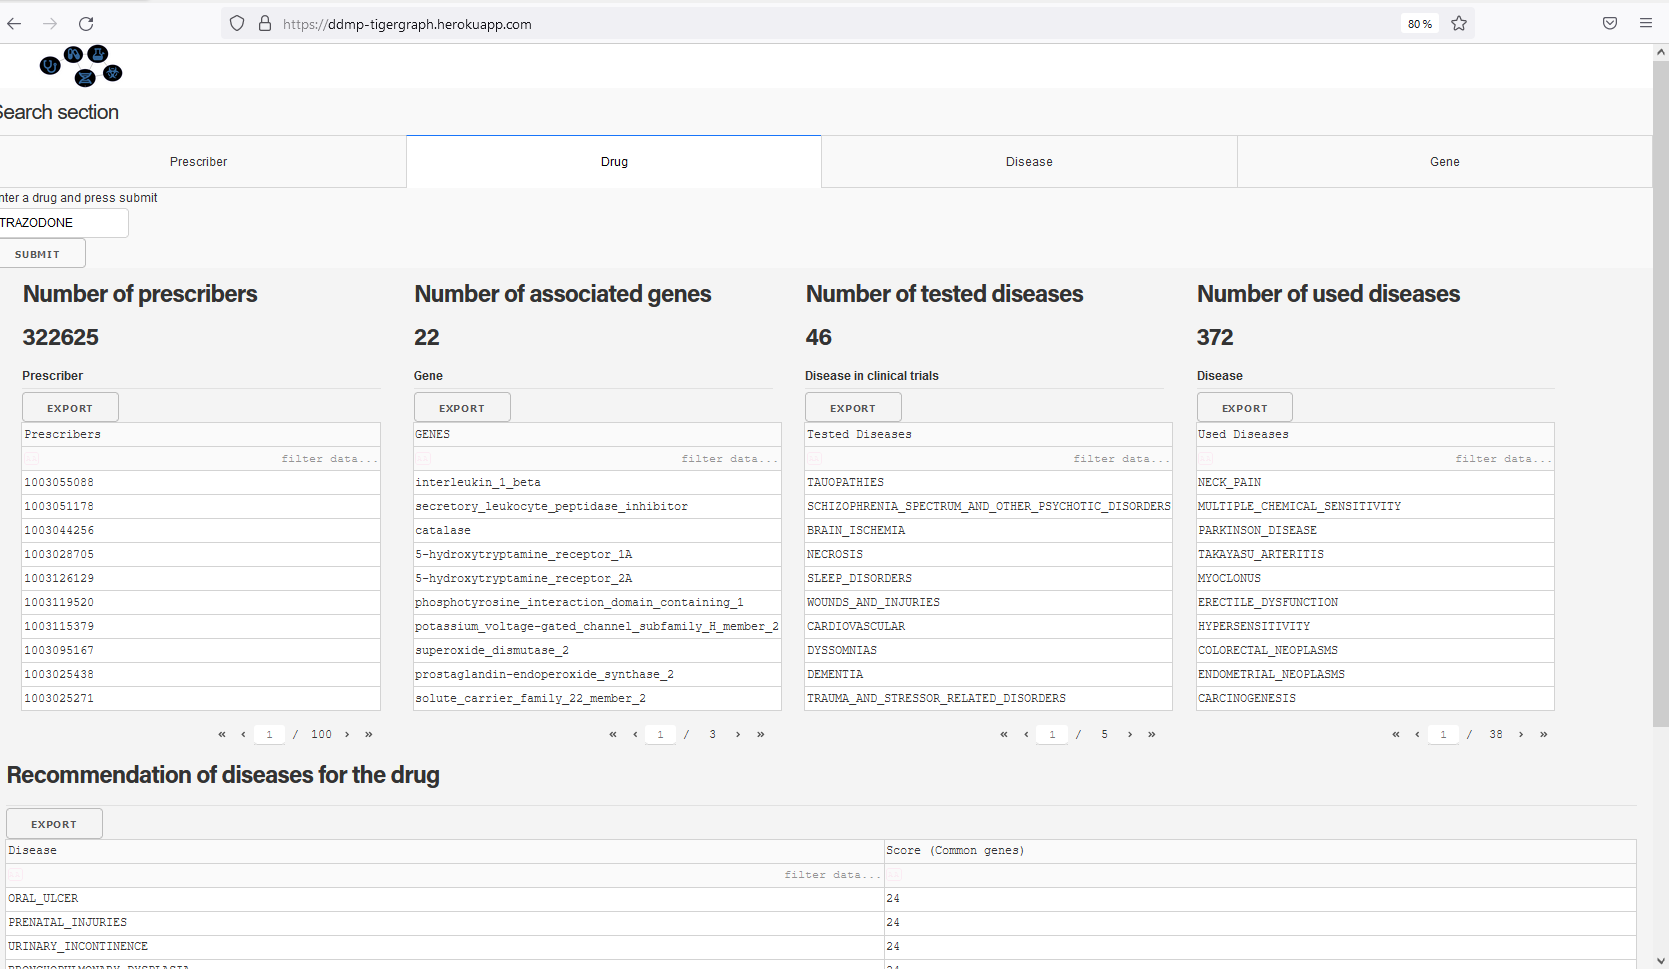
Task: Click the site logo at top left
Action: (x=81, y=66)
